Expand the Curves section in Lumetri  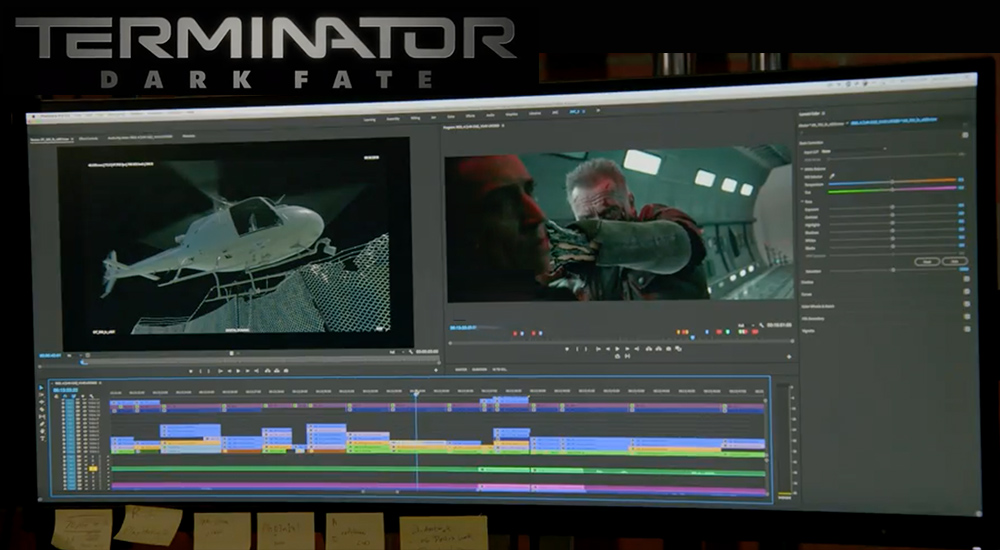807,294
